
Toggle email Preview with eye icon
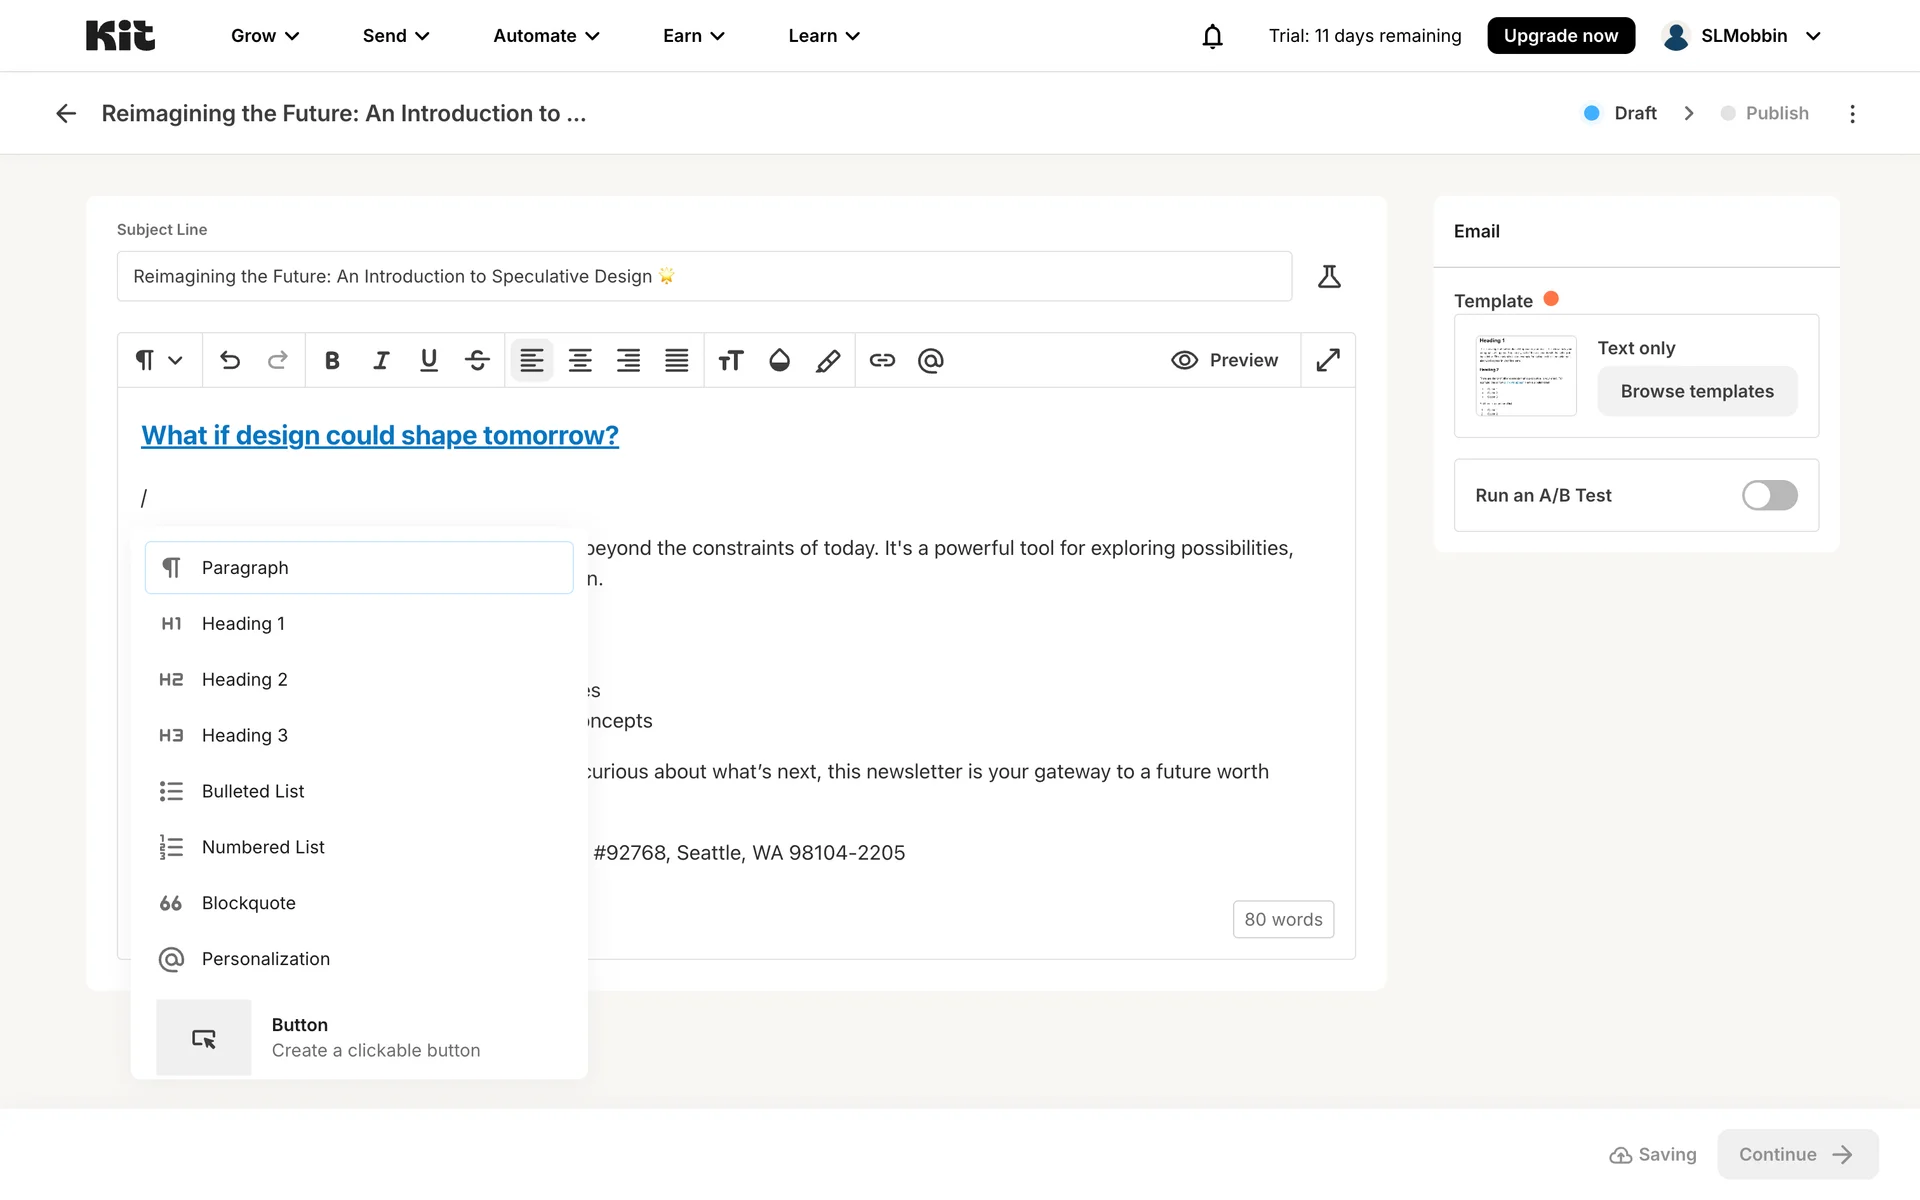(1224, 360)
